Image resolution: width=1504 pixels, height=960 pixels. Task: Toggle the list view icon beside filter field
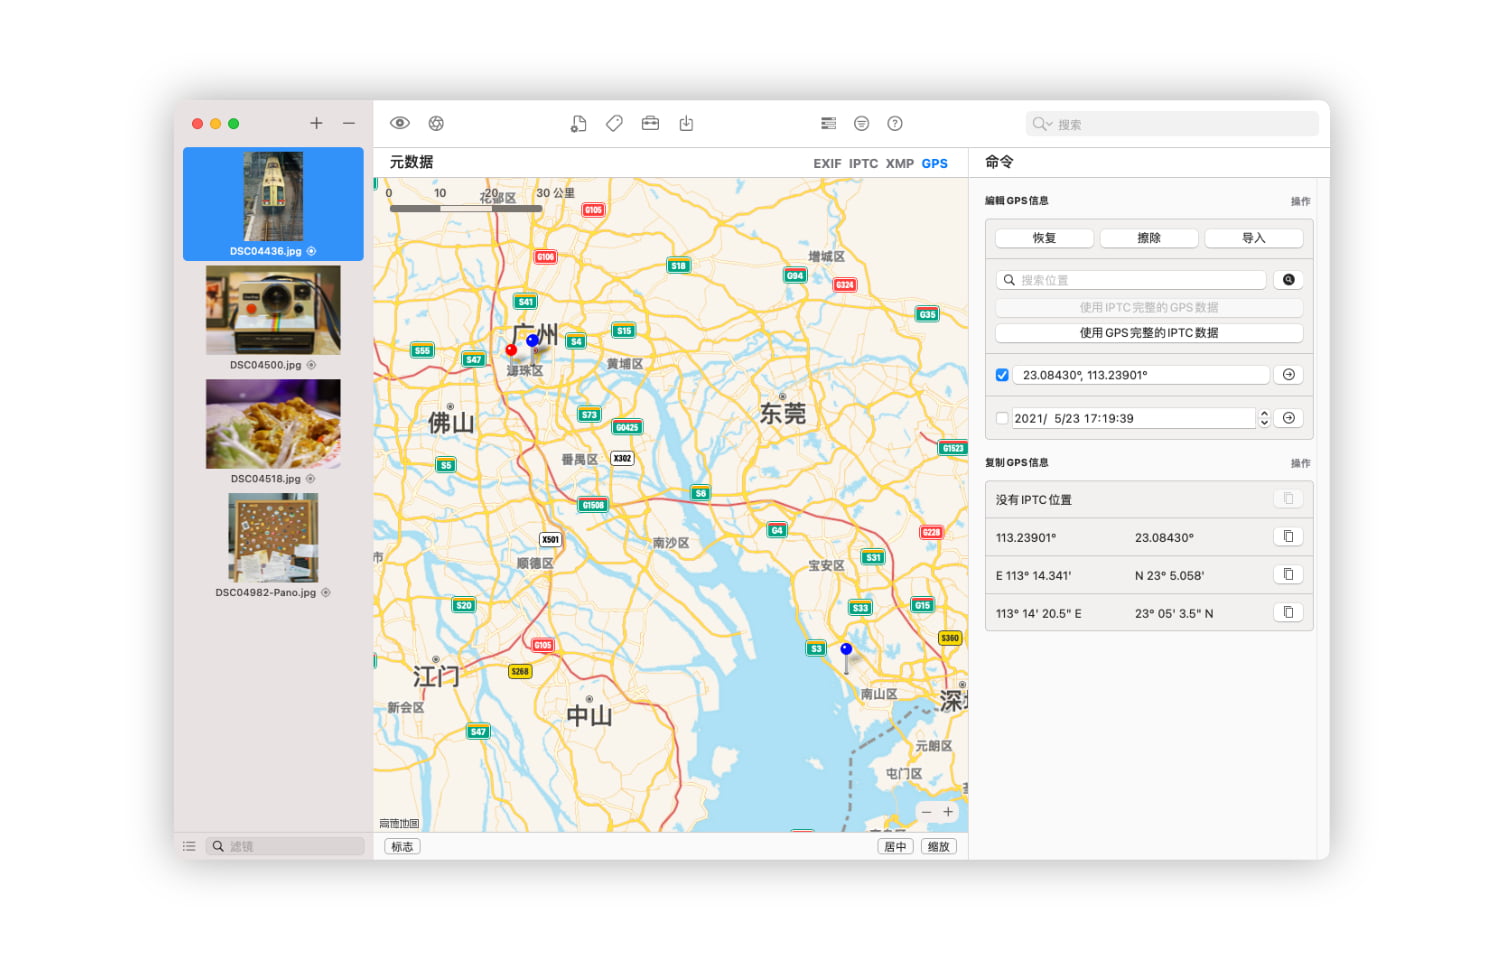click(x=189, y=846)
